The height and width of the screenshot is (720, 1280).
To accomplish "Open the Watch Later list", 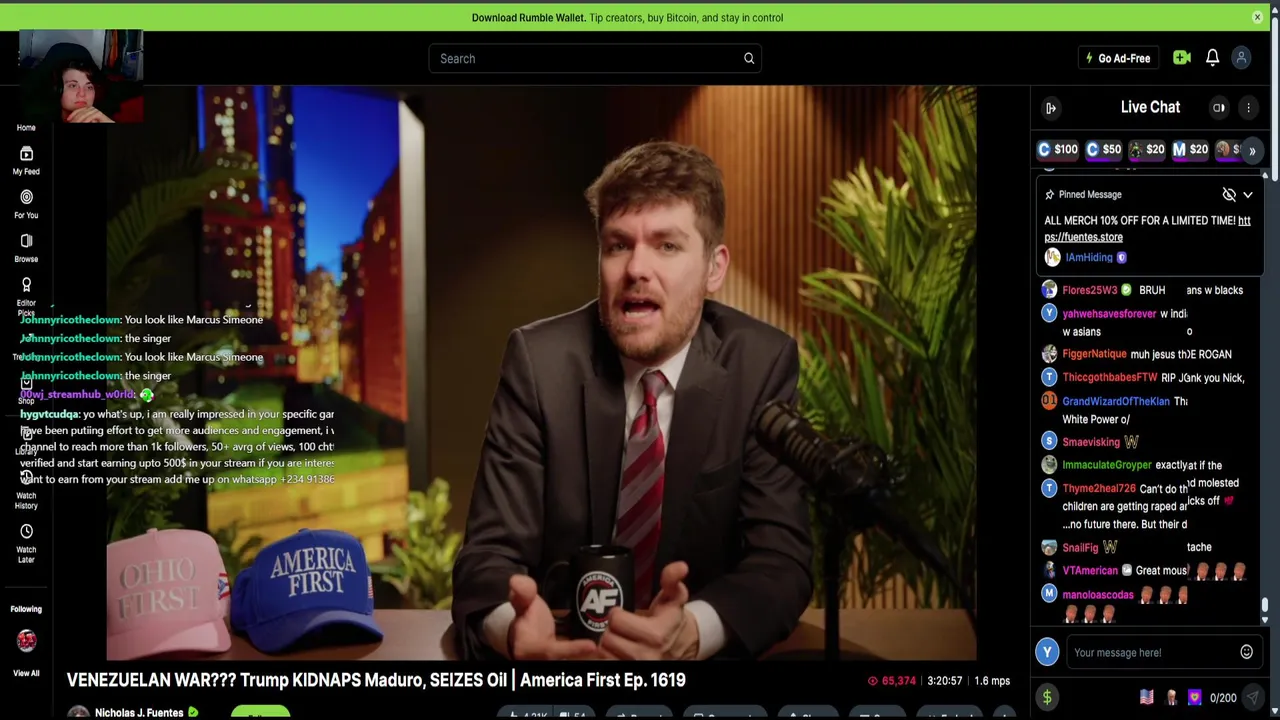I will pyautogui.click(x=26, y=543).
